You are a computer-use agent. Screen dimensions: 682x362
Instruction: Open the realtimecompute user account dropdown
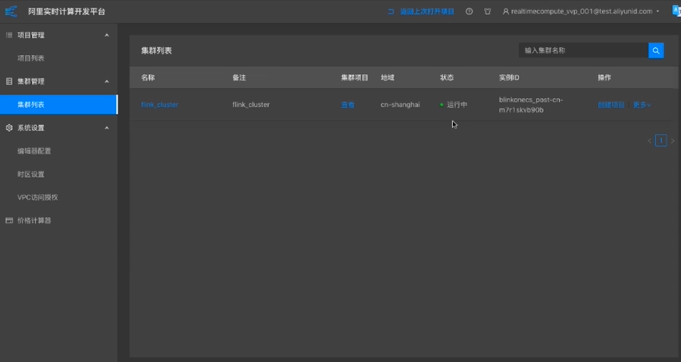pos(581,12)
